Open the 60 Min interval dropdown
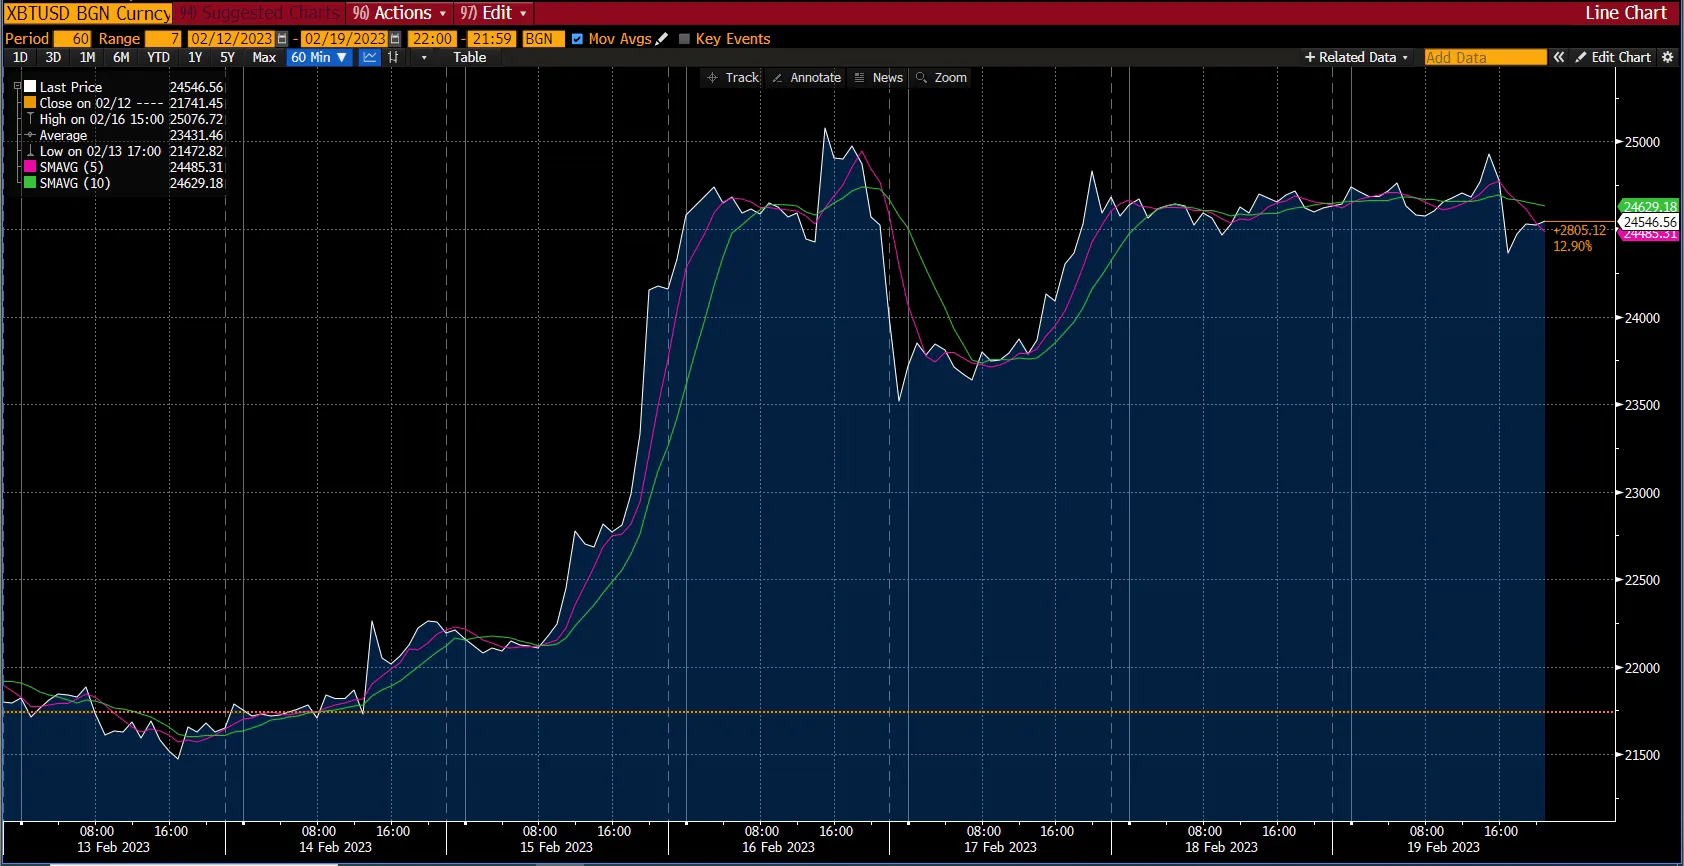The height and width of the screenshot is (866, 1684). point(319,57)
